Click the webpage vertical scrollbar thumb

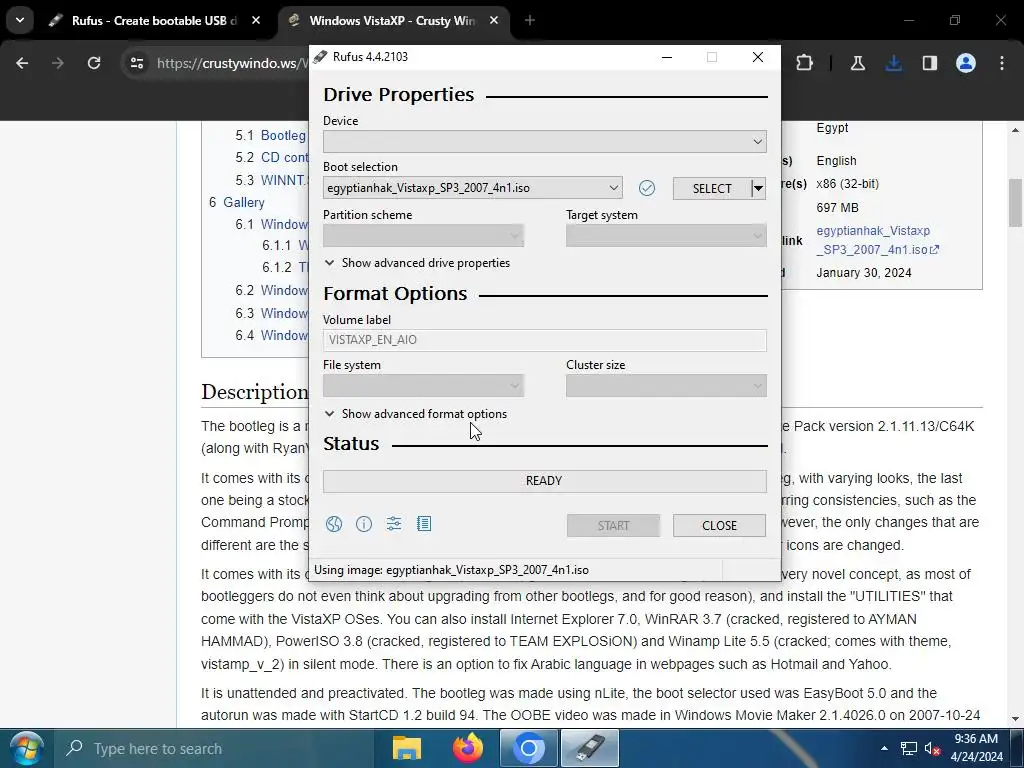(1016, 202)
